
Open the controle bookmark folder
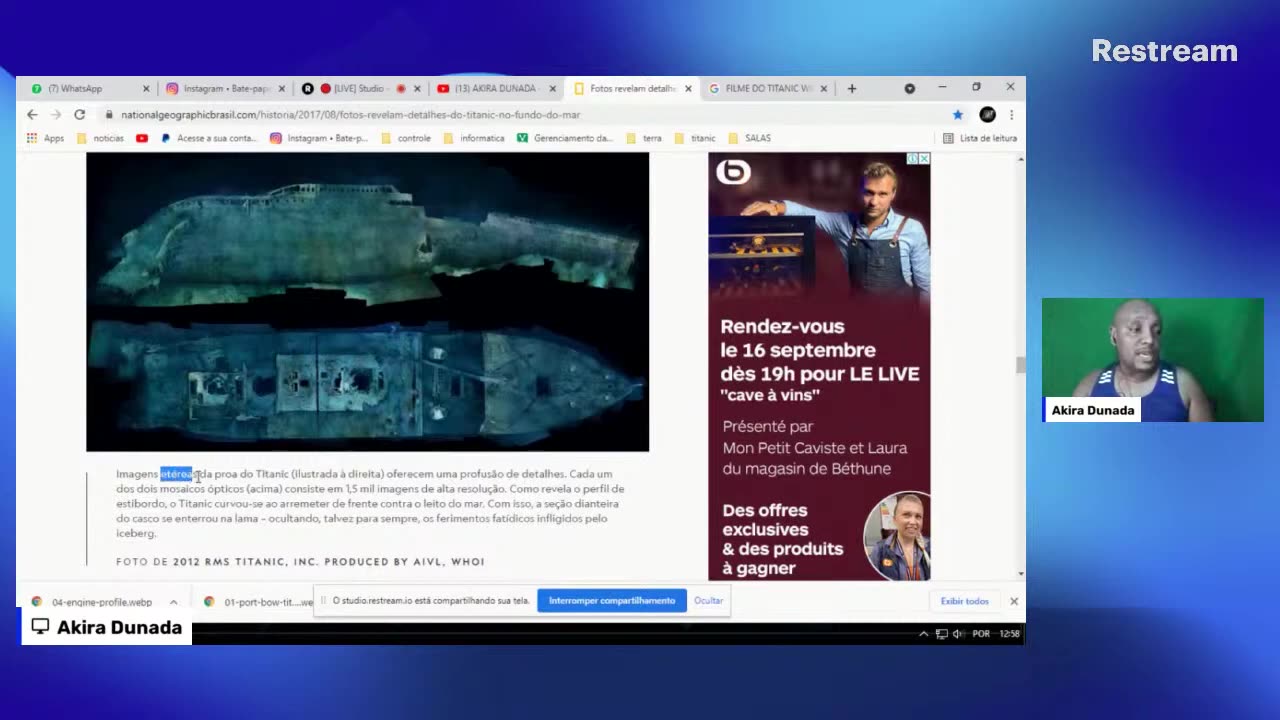point(406,138)
